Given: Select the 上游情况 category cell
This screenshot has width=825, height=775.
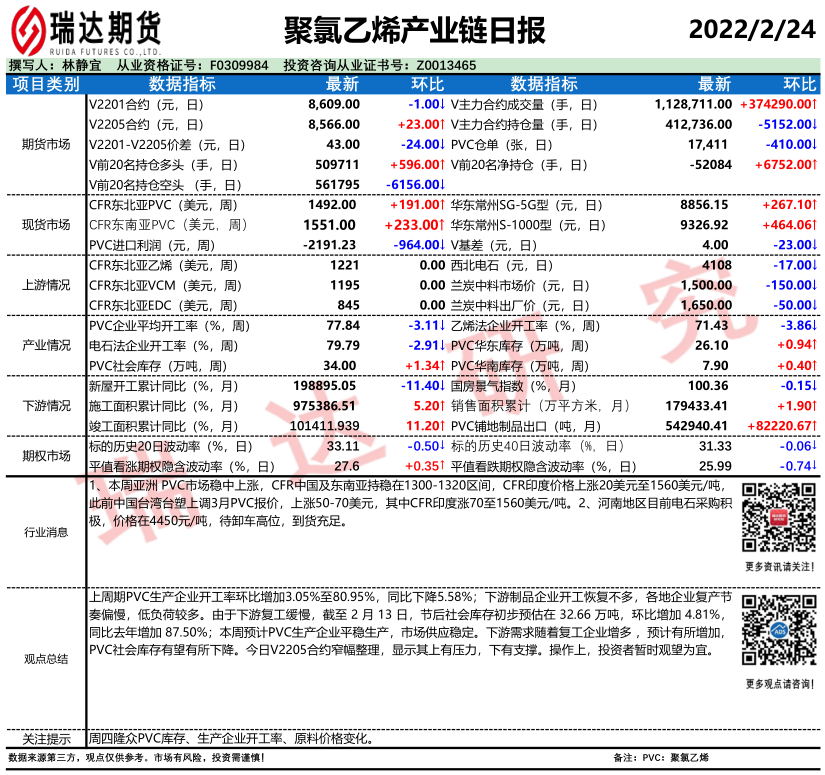Looking at the screenshot, I should click(x=46, y=285).
